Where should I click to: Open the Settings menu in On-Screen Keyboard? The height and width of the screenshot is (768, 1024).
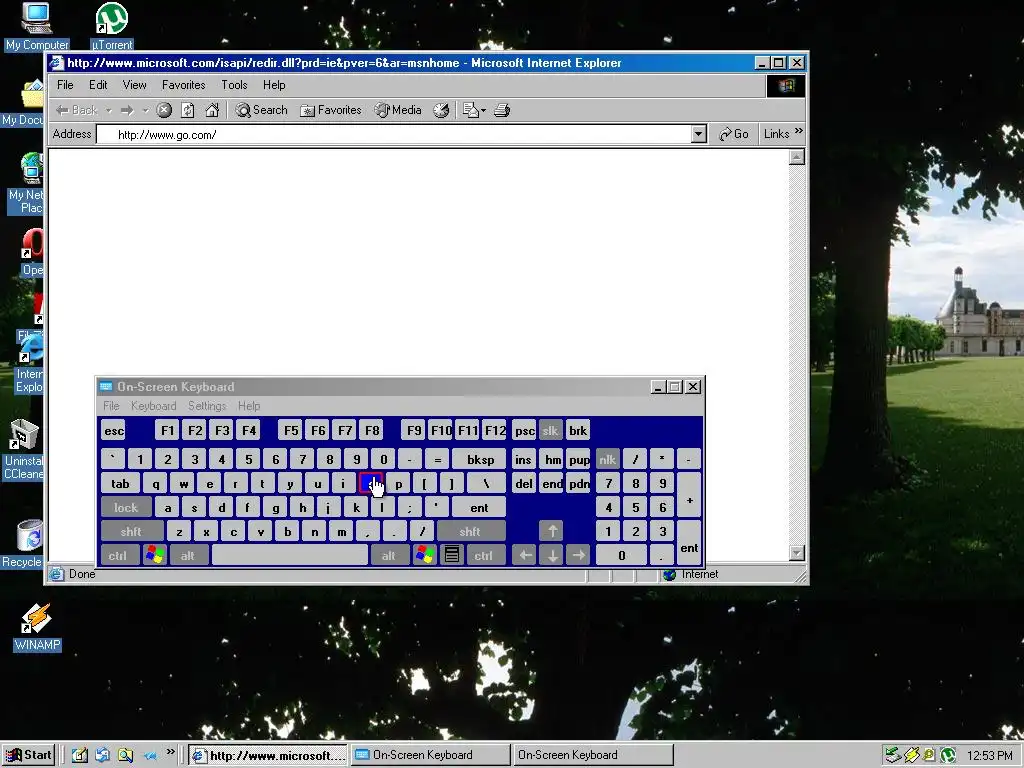[207, 406]
